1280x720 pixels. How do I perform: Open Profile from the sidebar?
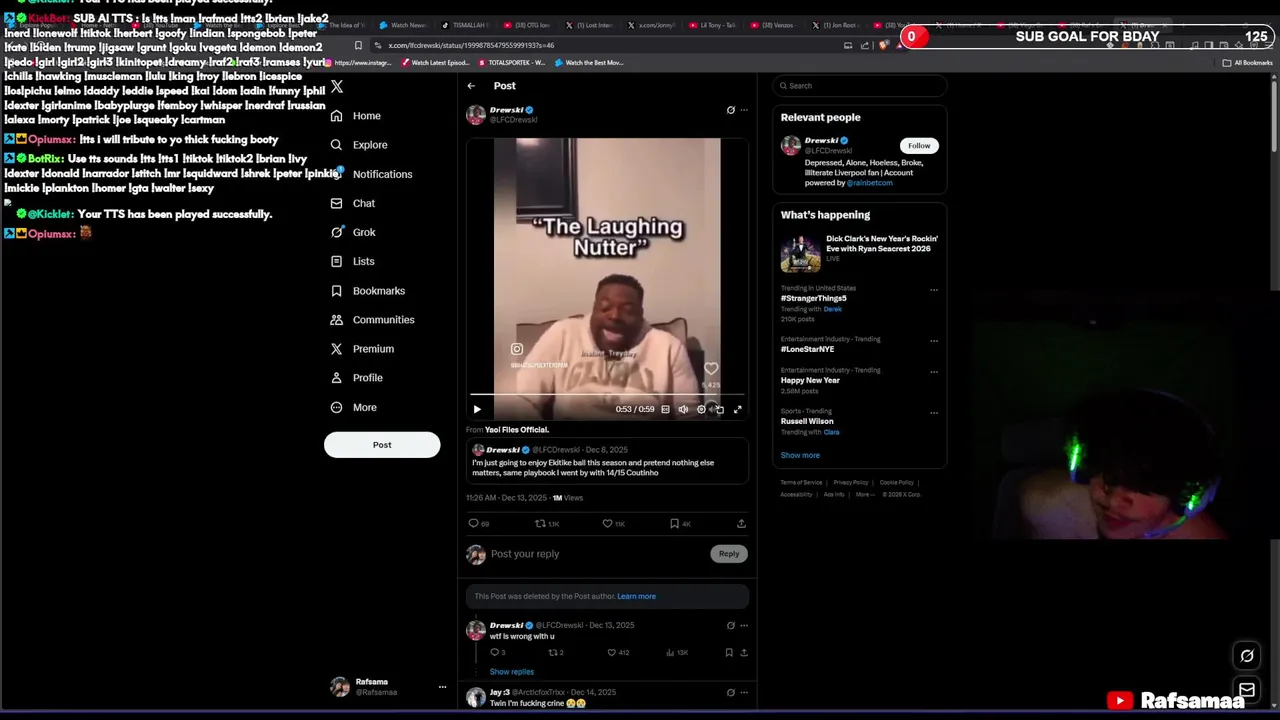pyautogui.click(x=356, y=378)
